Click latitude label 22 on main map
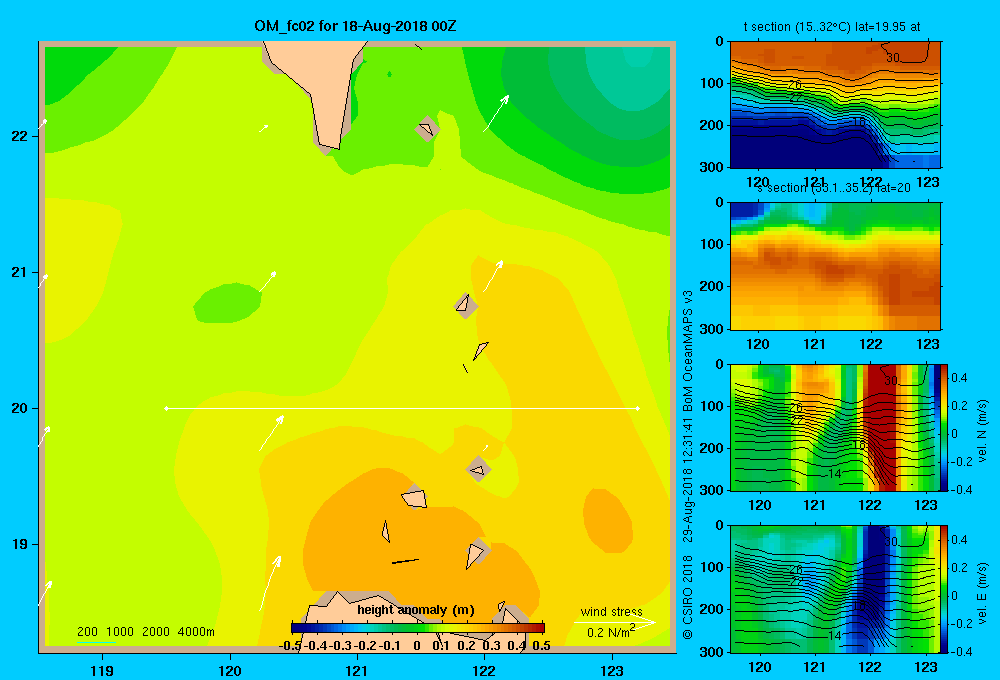The height and width of the screenshot is (680, 1000). click(20, 136)
